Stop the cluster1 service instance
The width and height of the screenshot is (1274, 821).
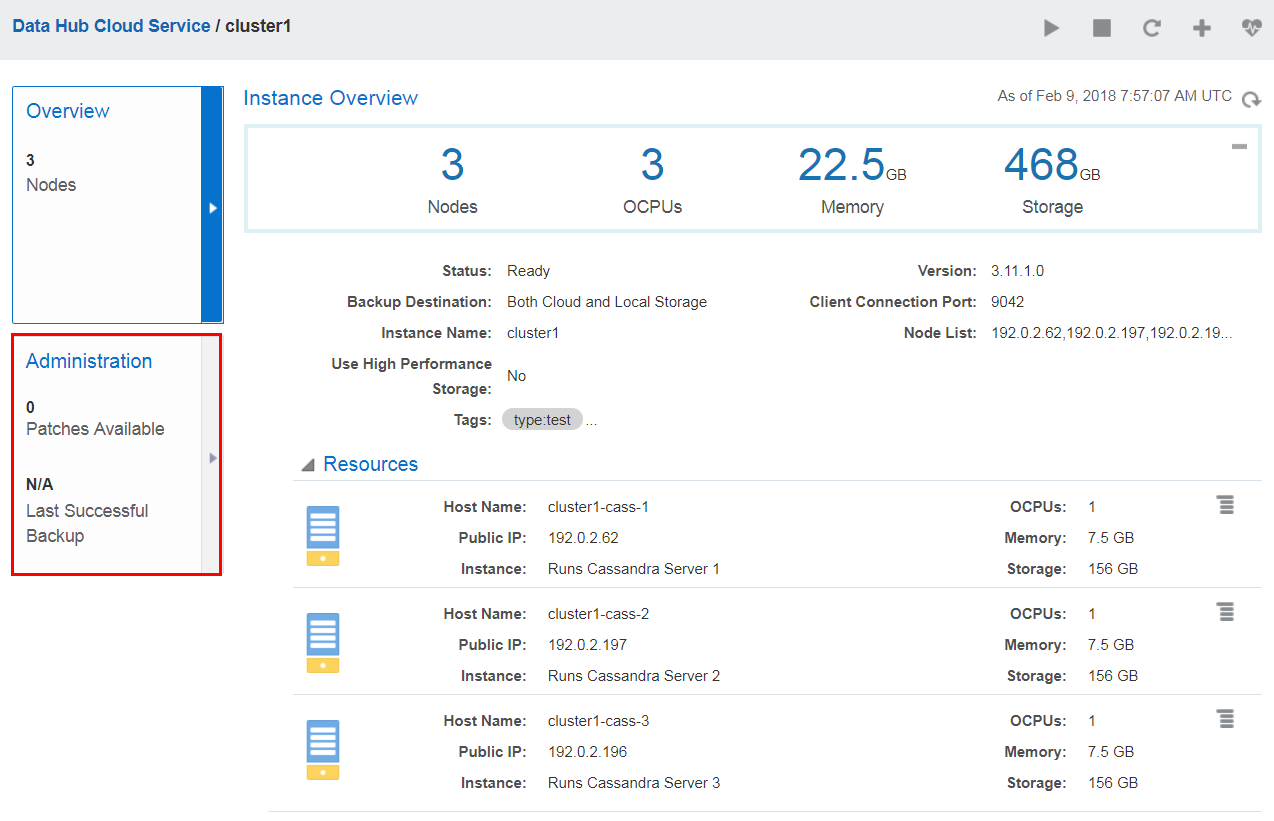[1101, 28]
